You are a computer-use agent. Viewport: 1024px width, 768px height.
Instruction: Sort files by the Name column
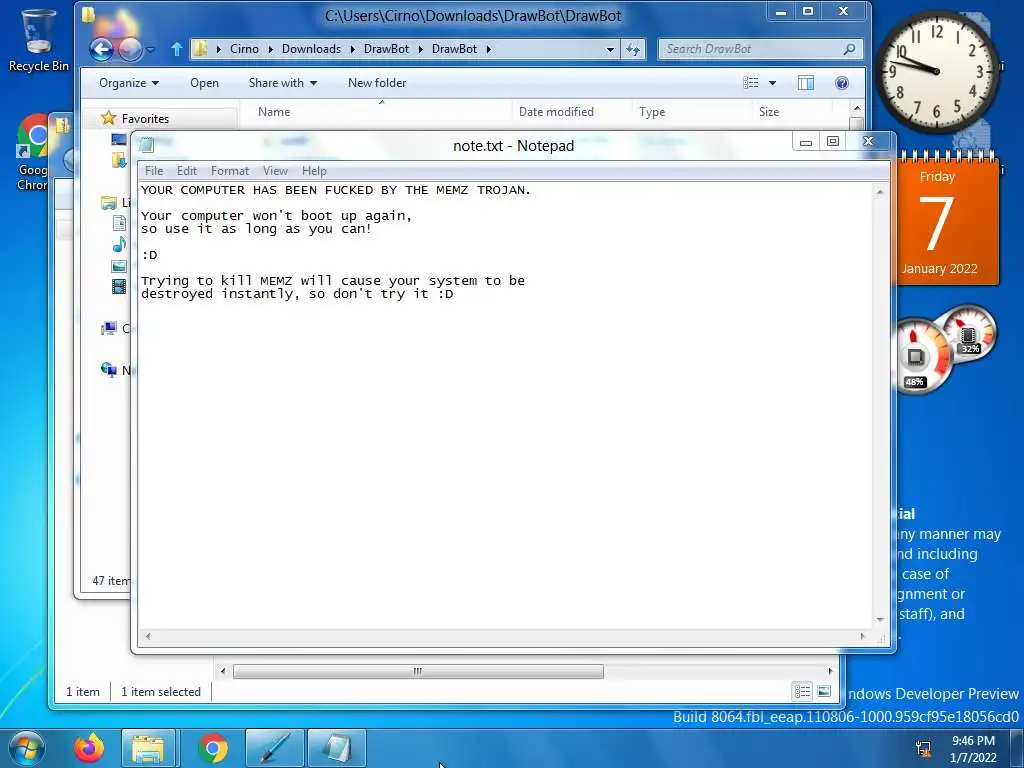click(377, 112)
